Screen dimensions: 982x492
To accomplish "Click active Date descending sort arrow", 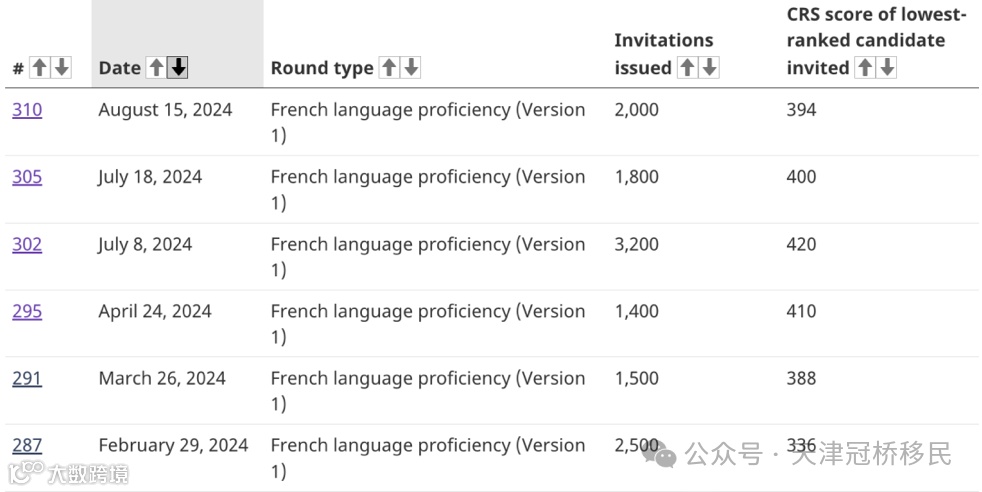I will point(178,68).
